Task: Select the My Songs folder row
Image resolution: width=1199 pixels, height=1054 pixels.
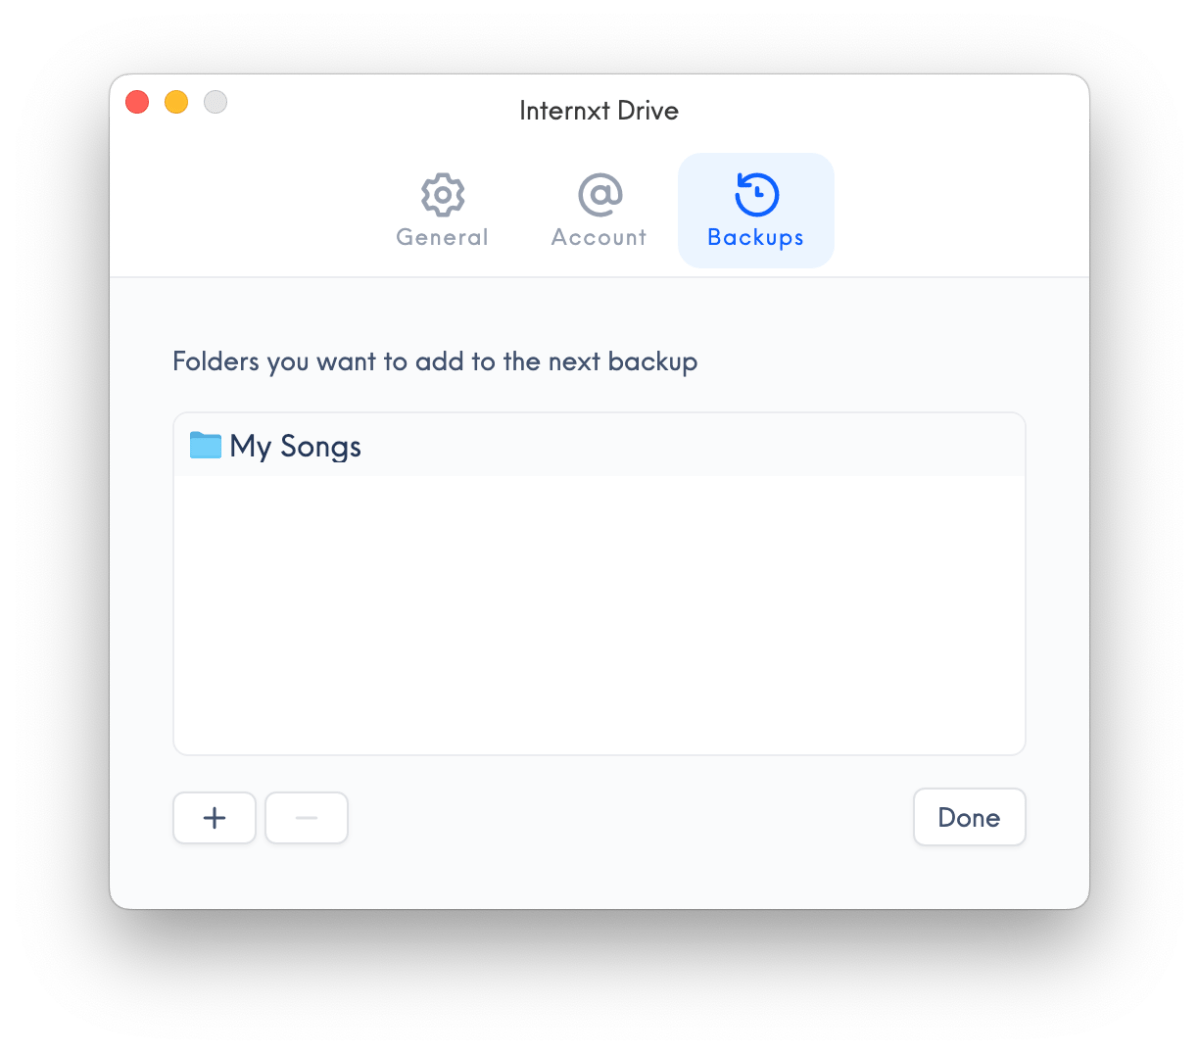Action: tap(600, 445)
